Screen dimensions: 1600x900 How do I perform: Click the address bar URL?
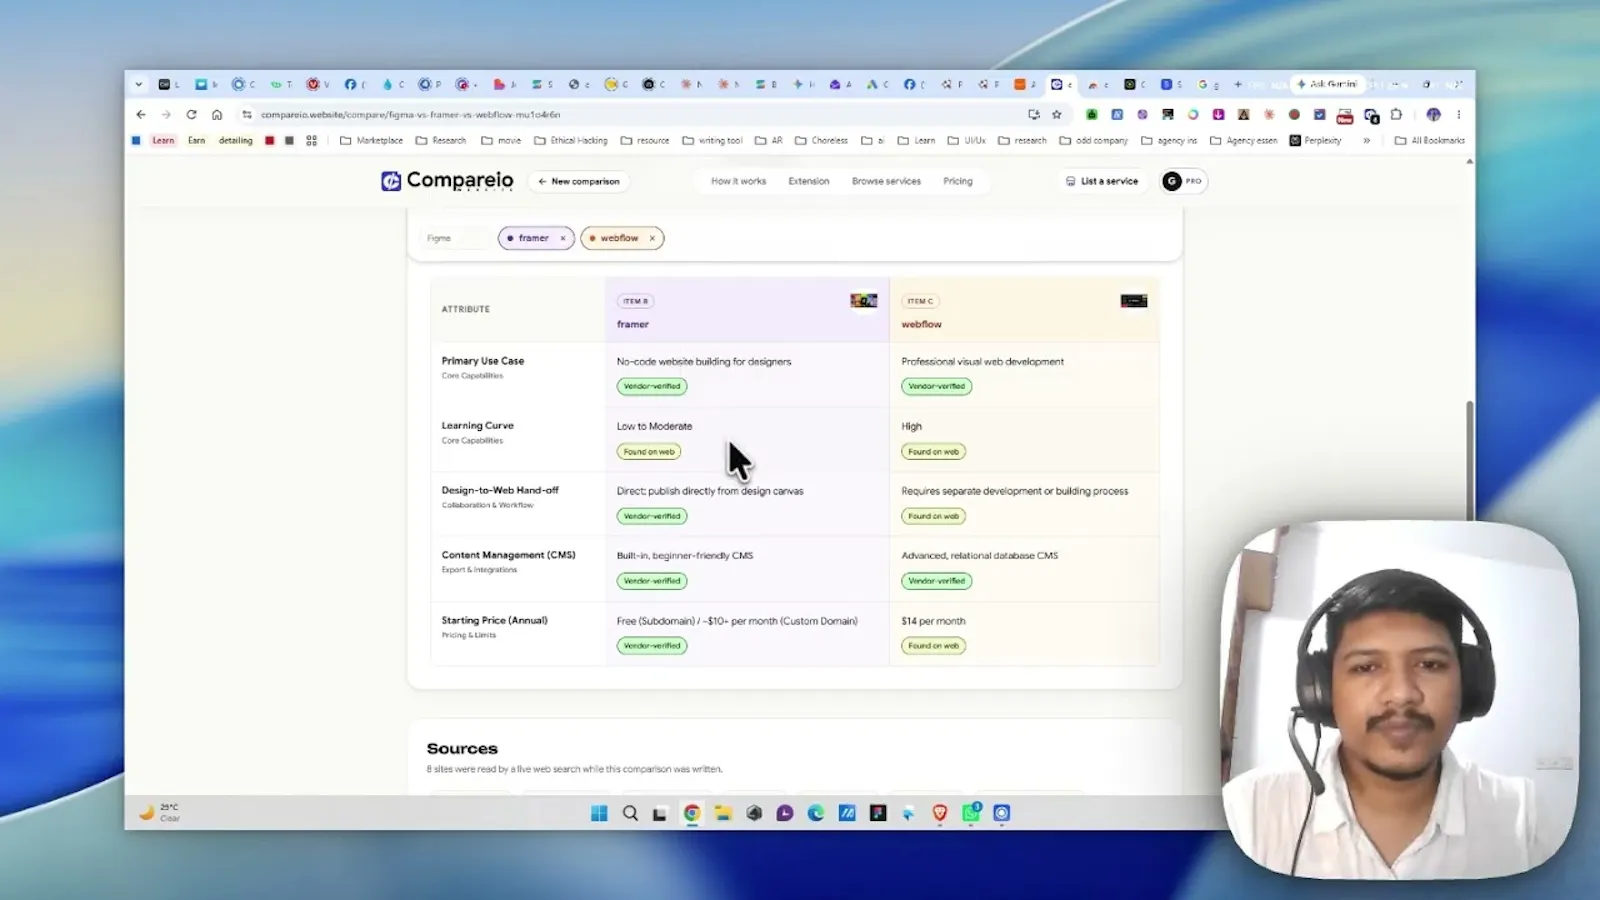coord(410,115)
